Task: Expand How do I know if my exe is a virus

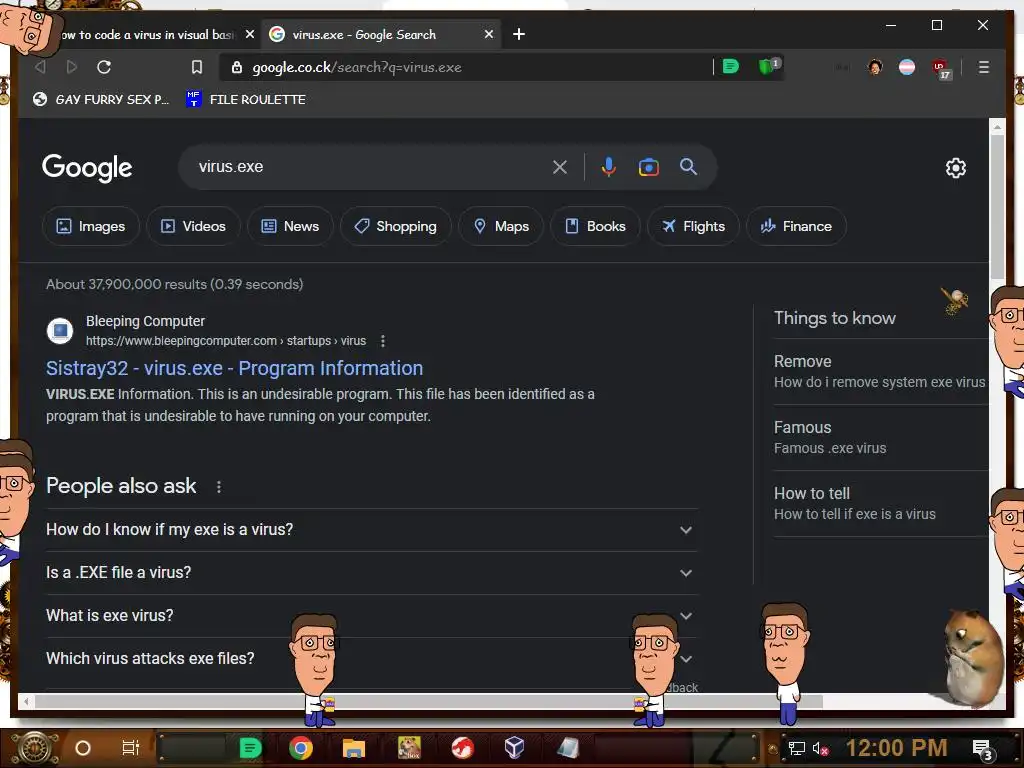Action: click(372, 530)
